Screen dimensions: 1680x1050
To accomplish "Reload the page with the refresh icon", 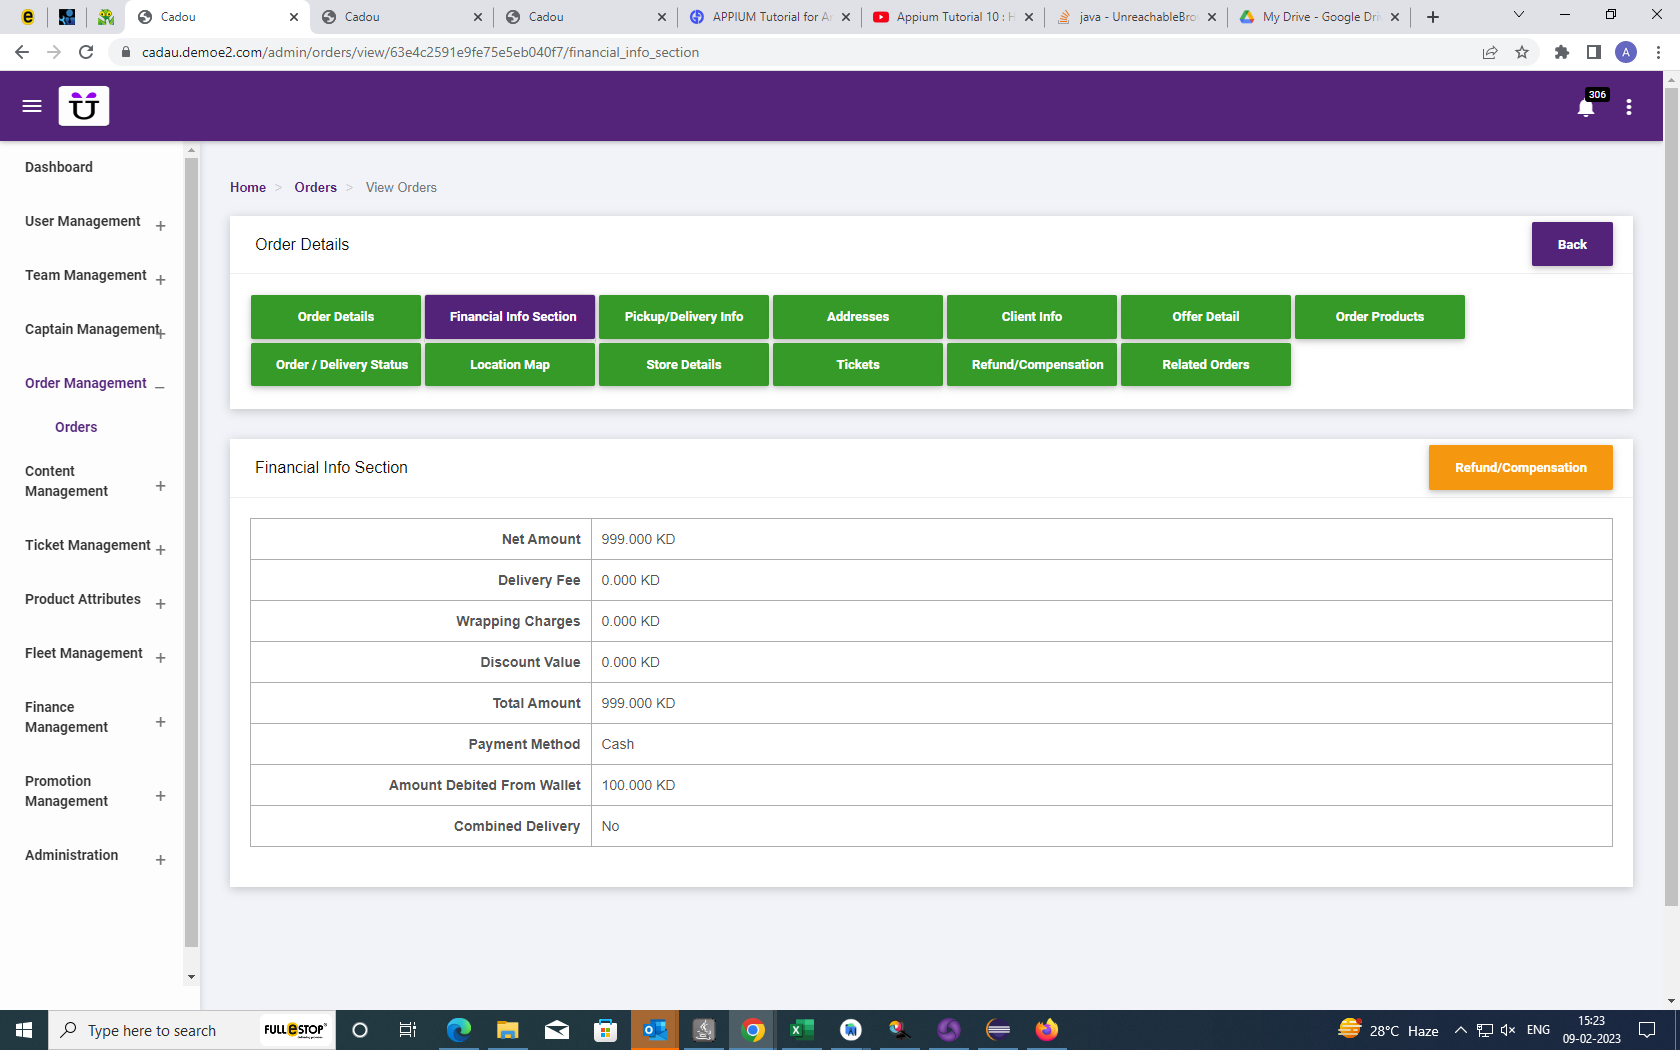I will (86, 52).
